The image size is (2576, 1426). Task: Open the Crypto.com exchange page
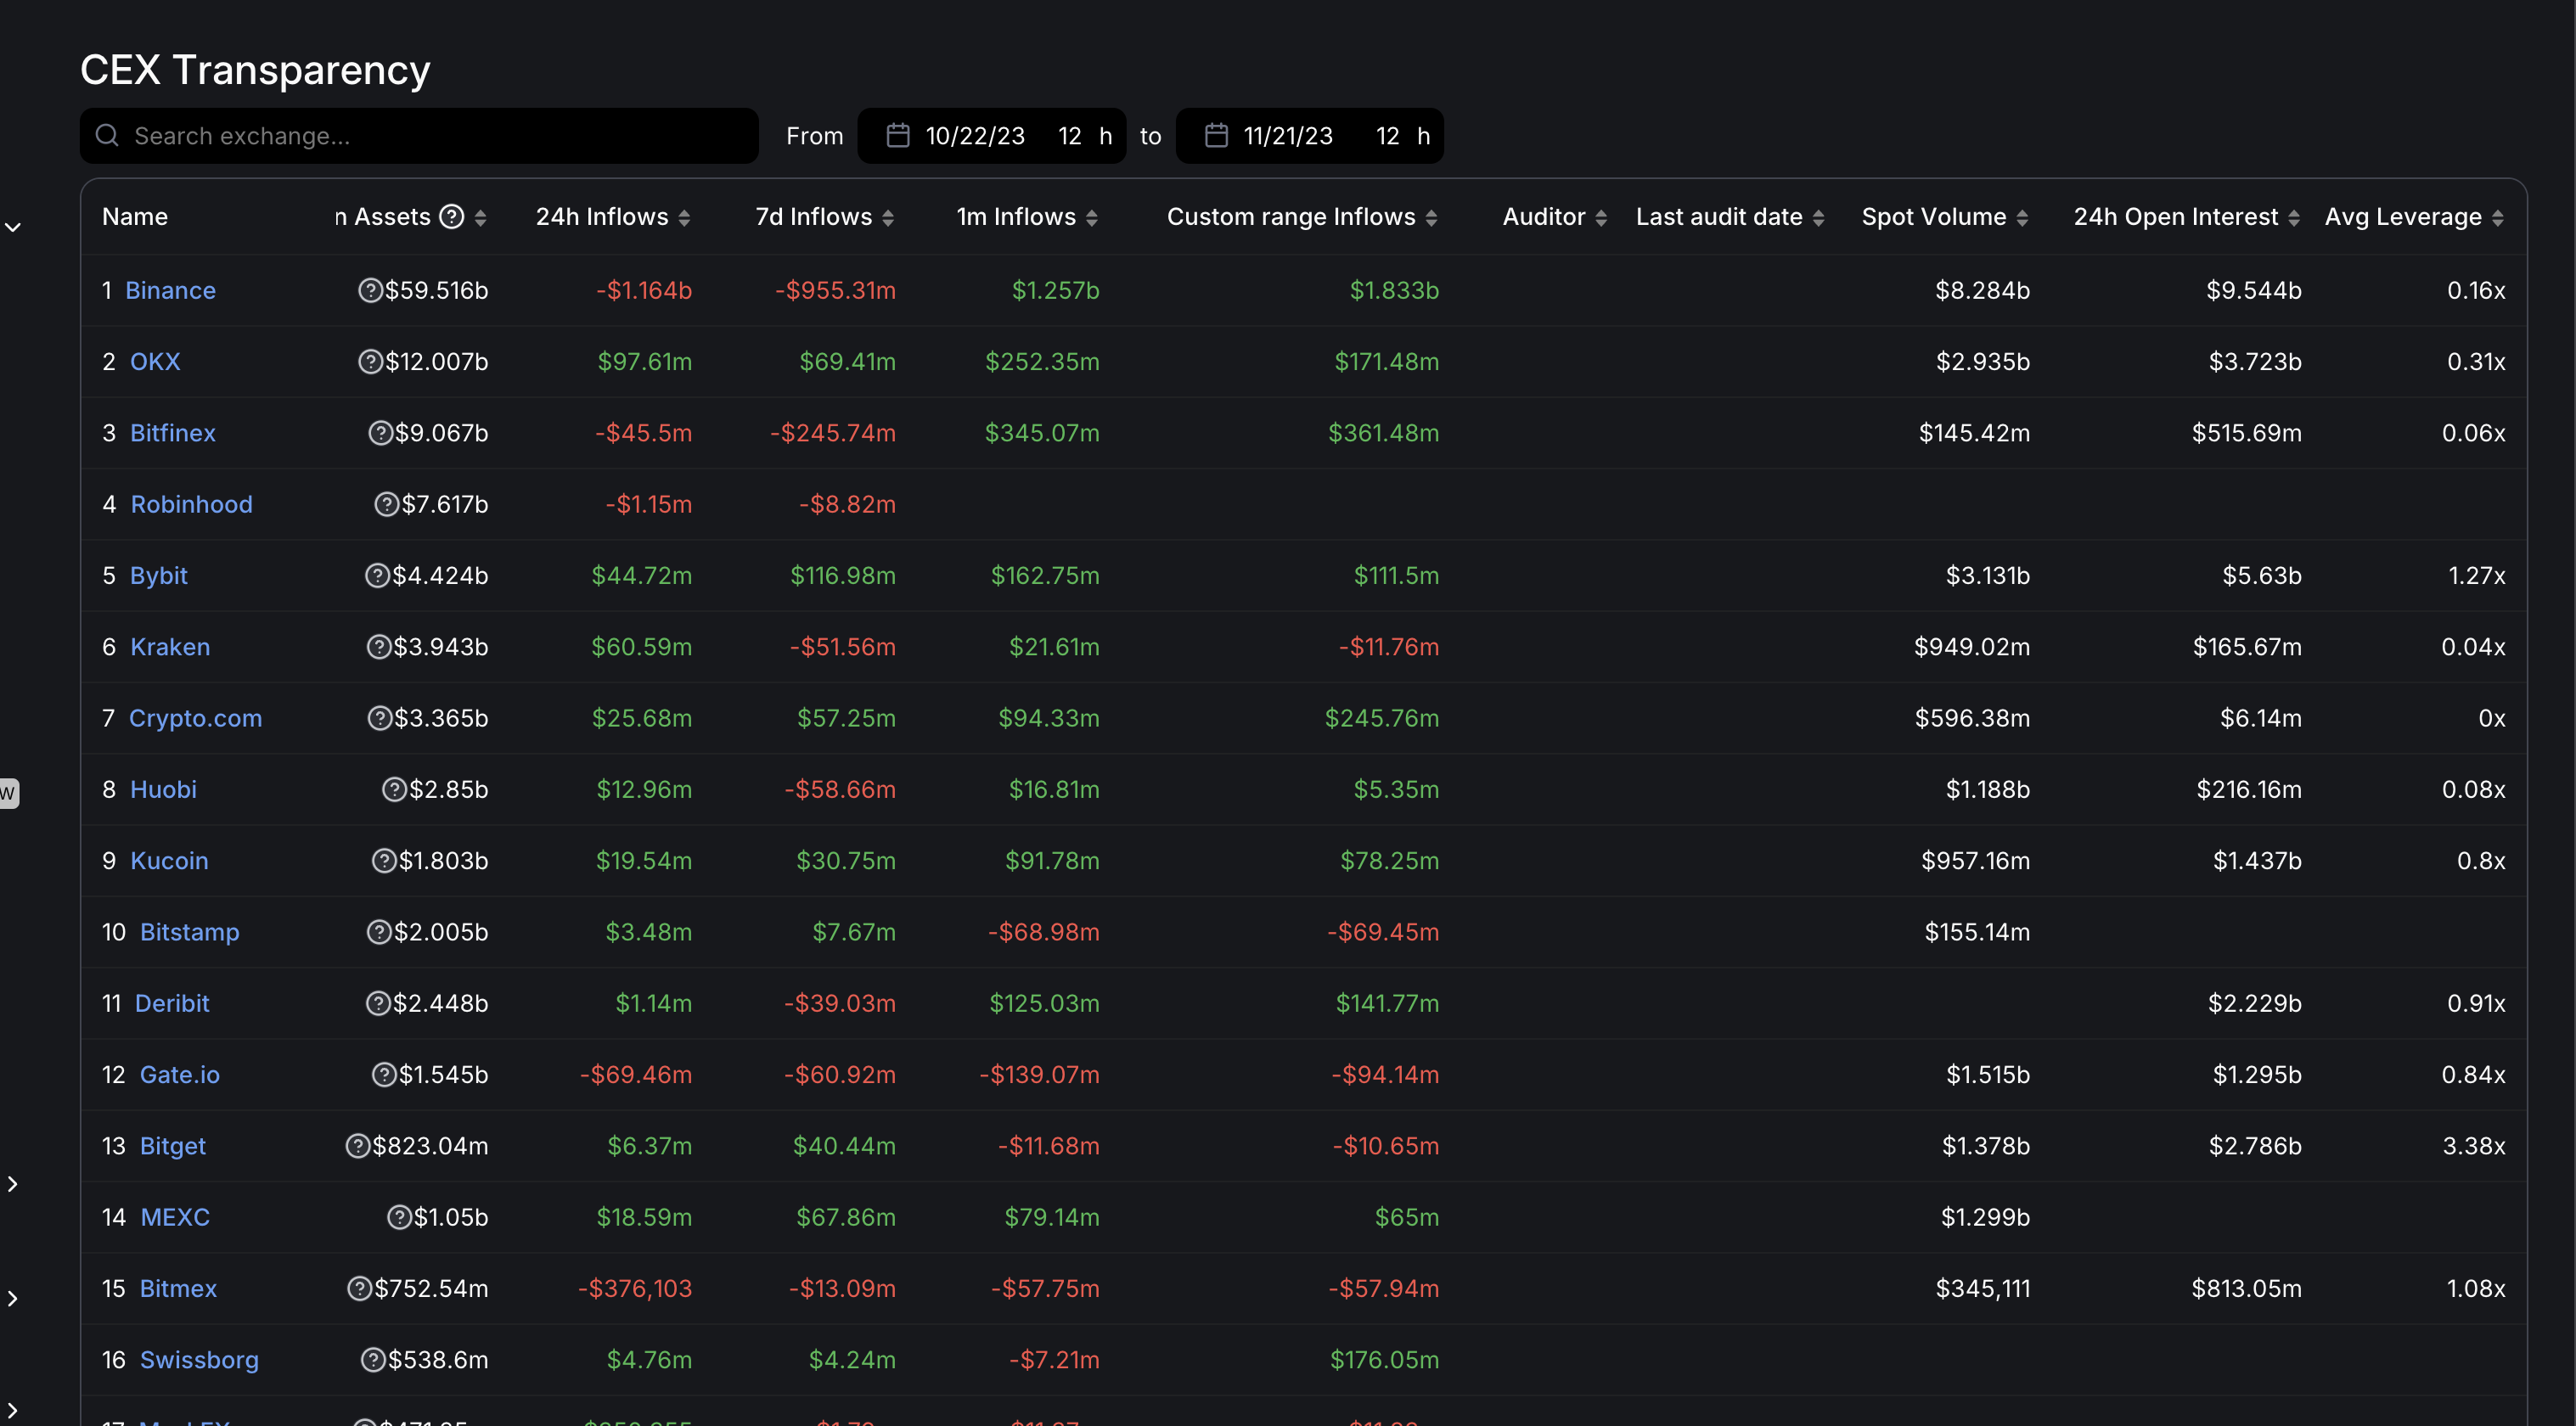pyautogui.click(x=196, y=717)
